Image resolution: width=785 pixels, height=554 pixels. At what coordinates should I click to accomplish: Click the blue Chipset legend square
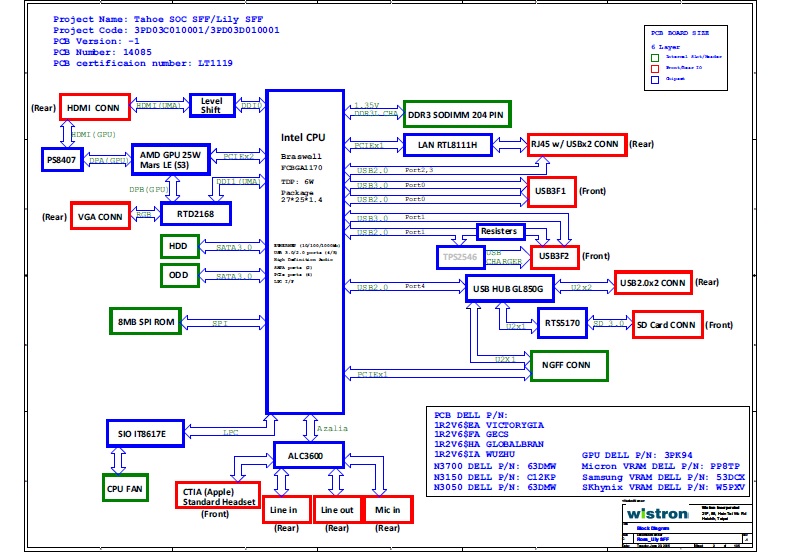654,80
